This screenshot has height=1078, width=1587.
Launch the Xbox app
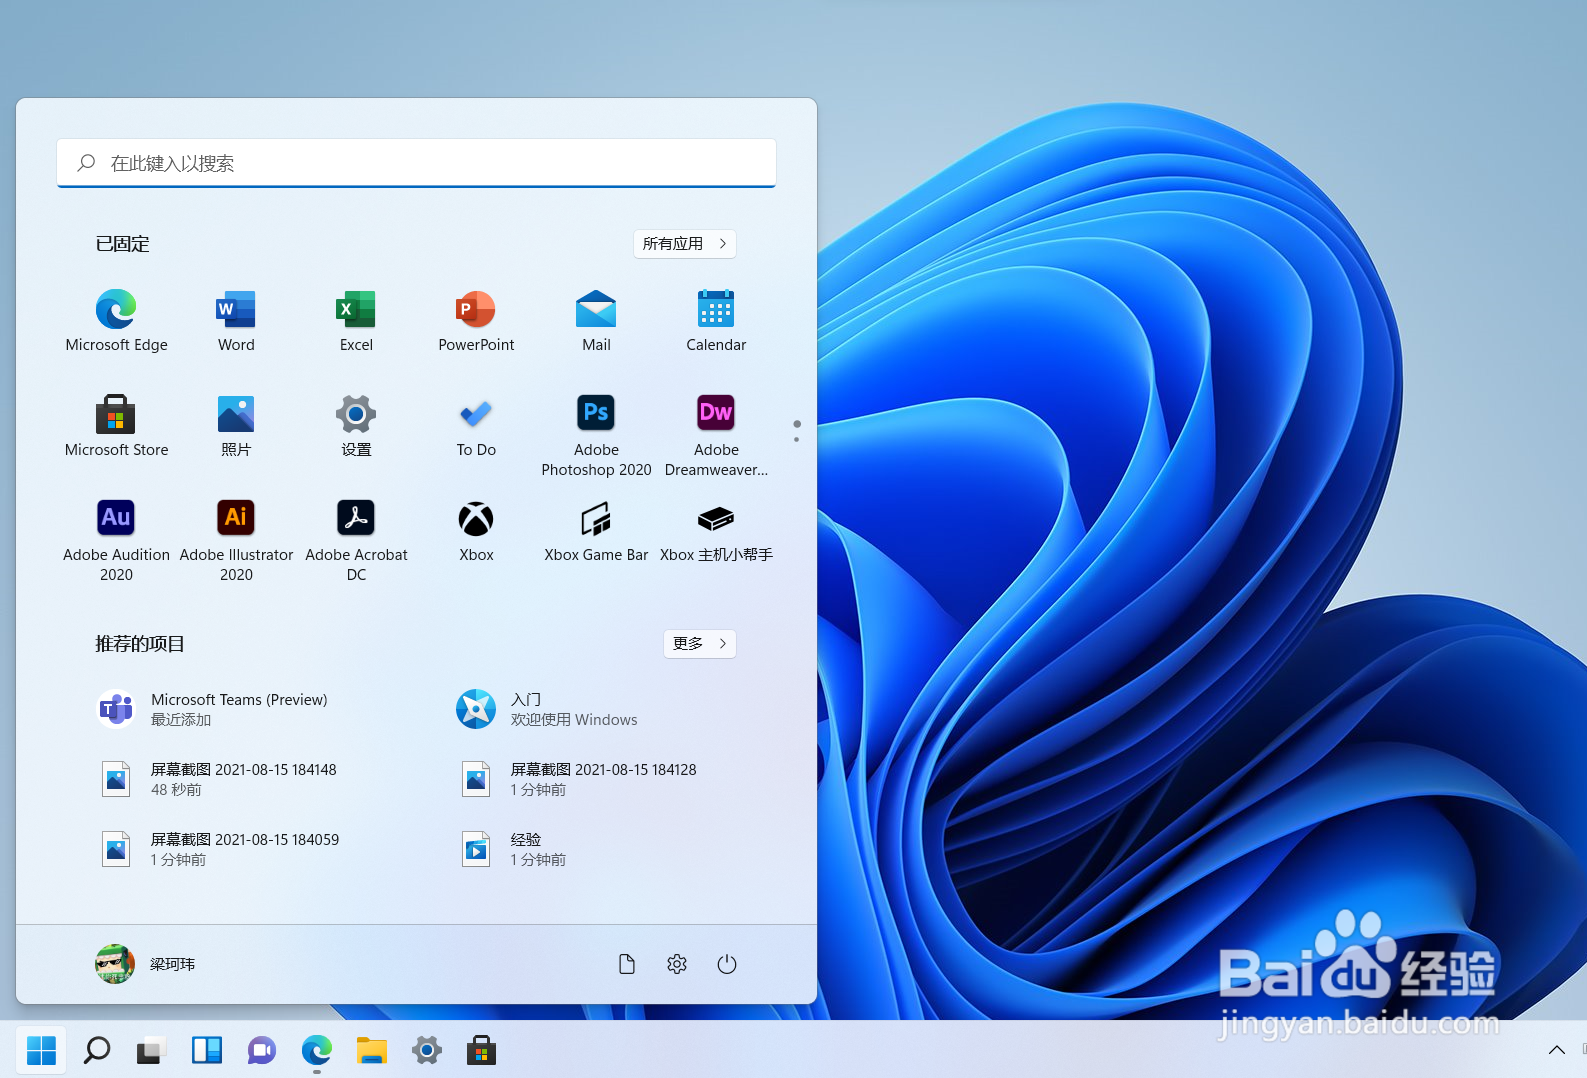[x=476, y=531]
